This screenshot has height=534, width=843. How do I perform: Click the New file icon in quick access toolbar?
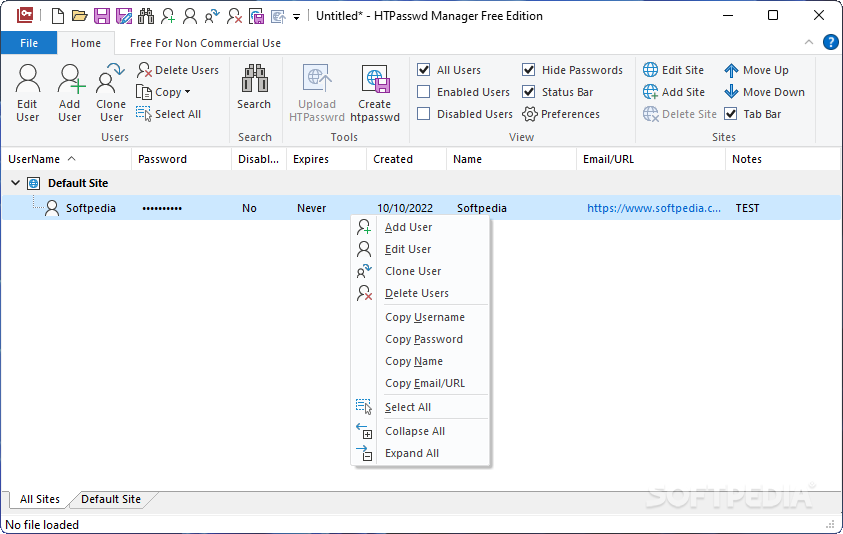point(58,16)
